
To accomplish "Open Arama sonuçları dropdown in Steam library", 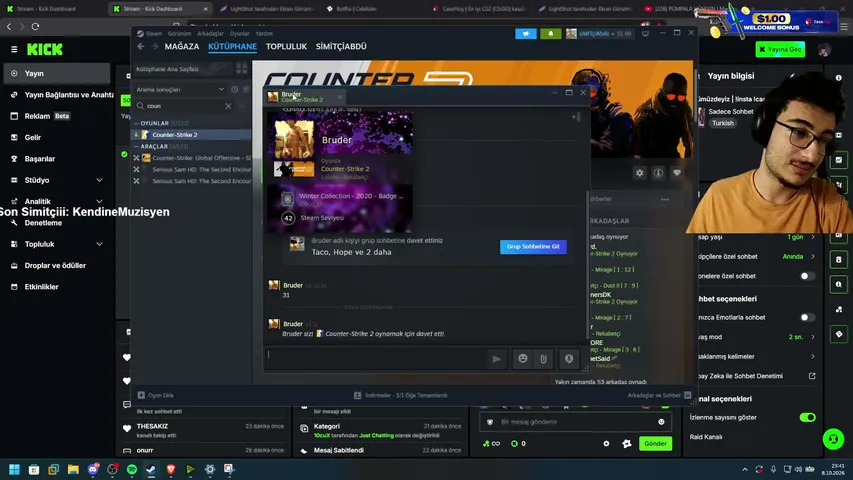I will click(x=221, y=89).
